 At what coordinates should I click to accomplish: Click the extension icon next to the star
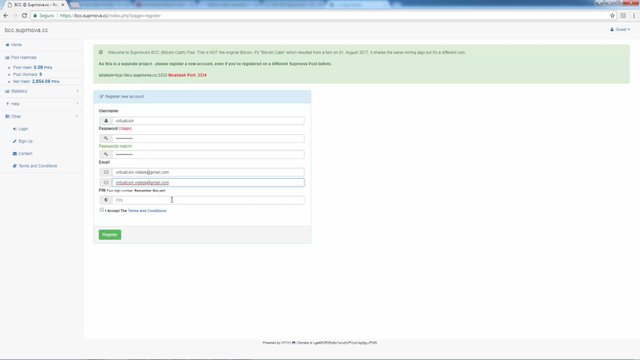623,16
